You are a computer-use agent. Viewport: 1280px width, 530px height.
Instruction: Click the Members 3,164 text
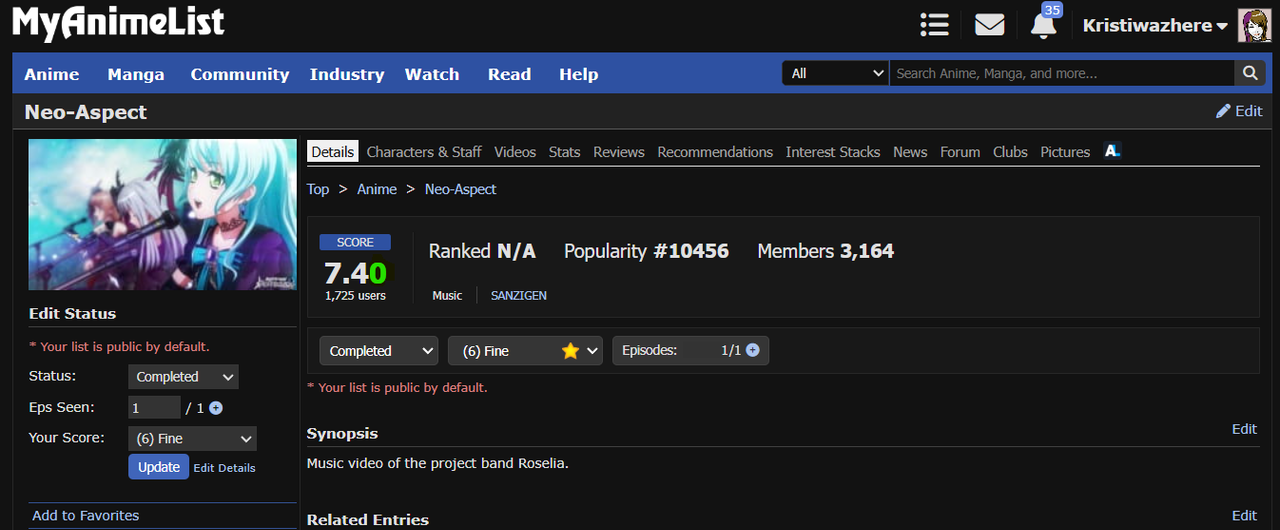click(x=826, y=252)
